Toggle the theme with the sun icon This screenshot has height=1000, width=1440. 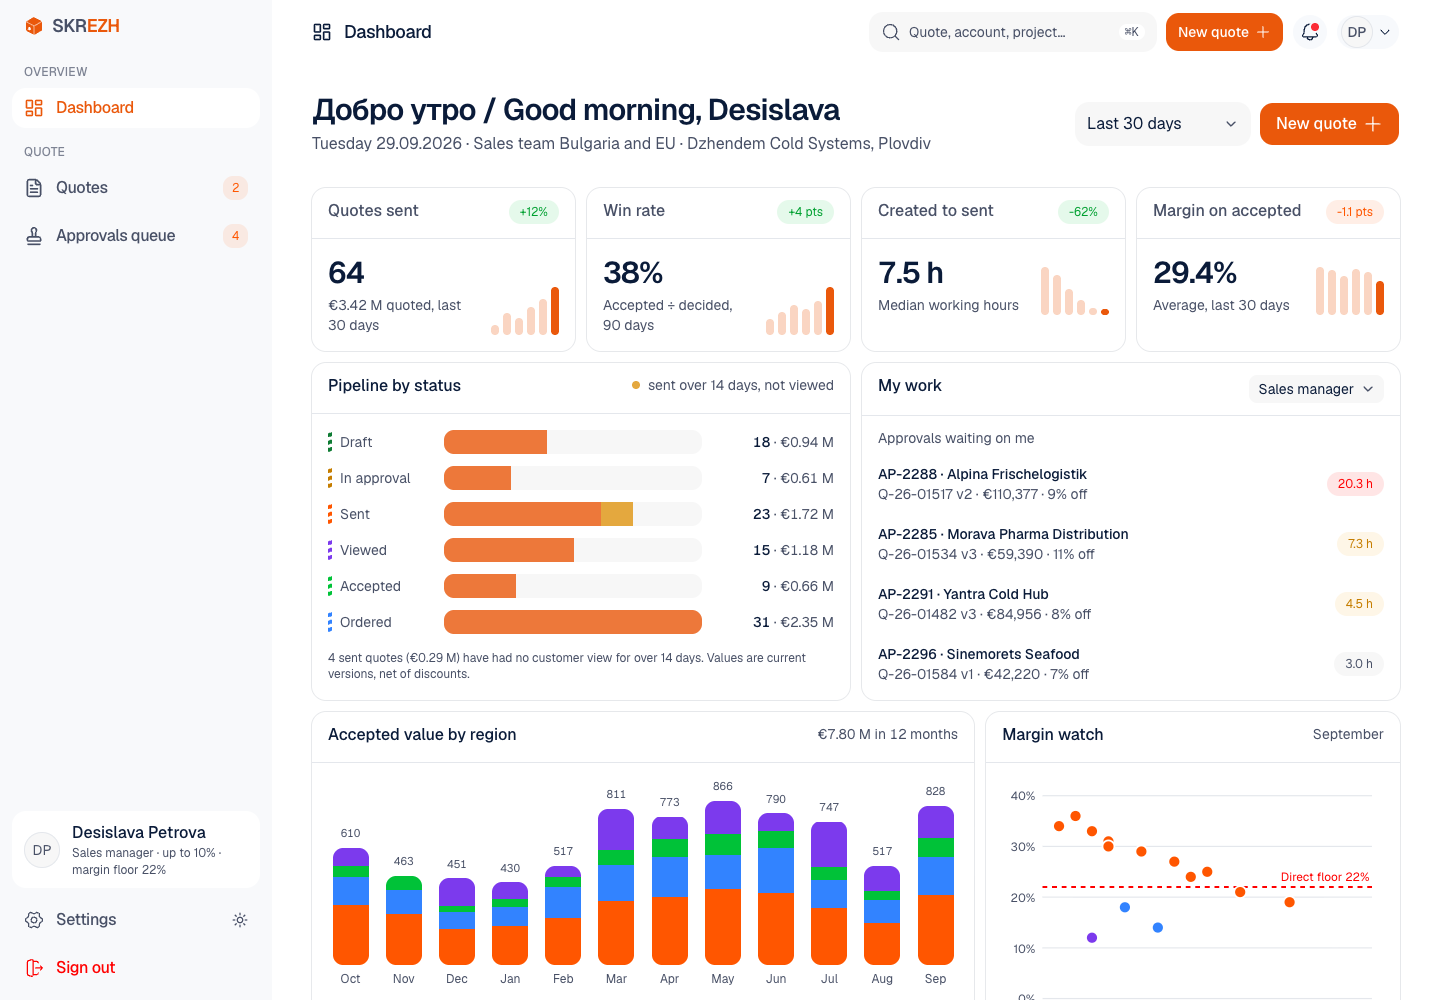(240, 920)
